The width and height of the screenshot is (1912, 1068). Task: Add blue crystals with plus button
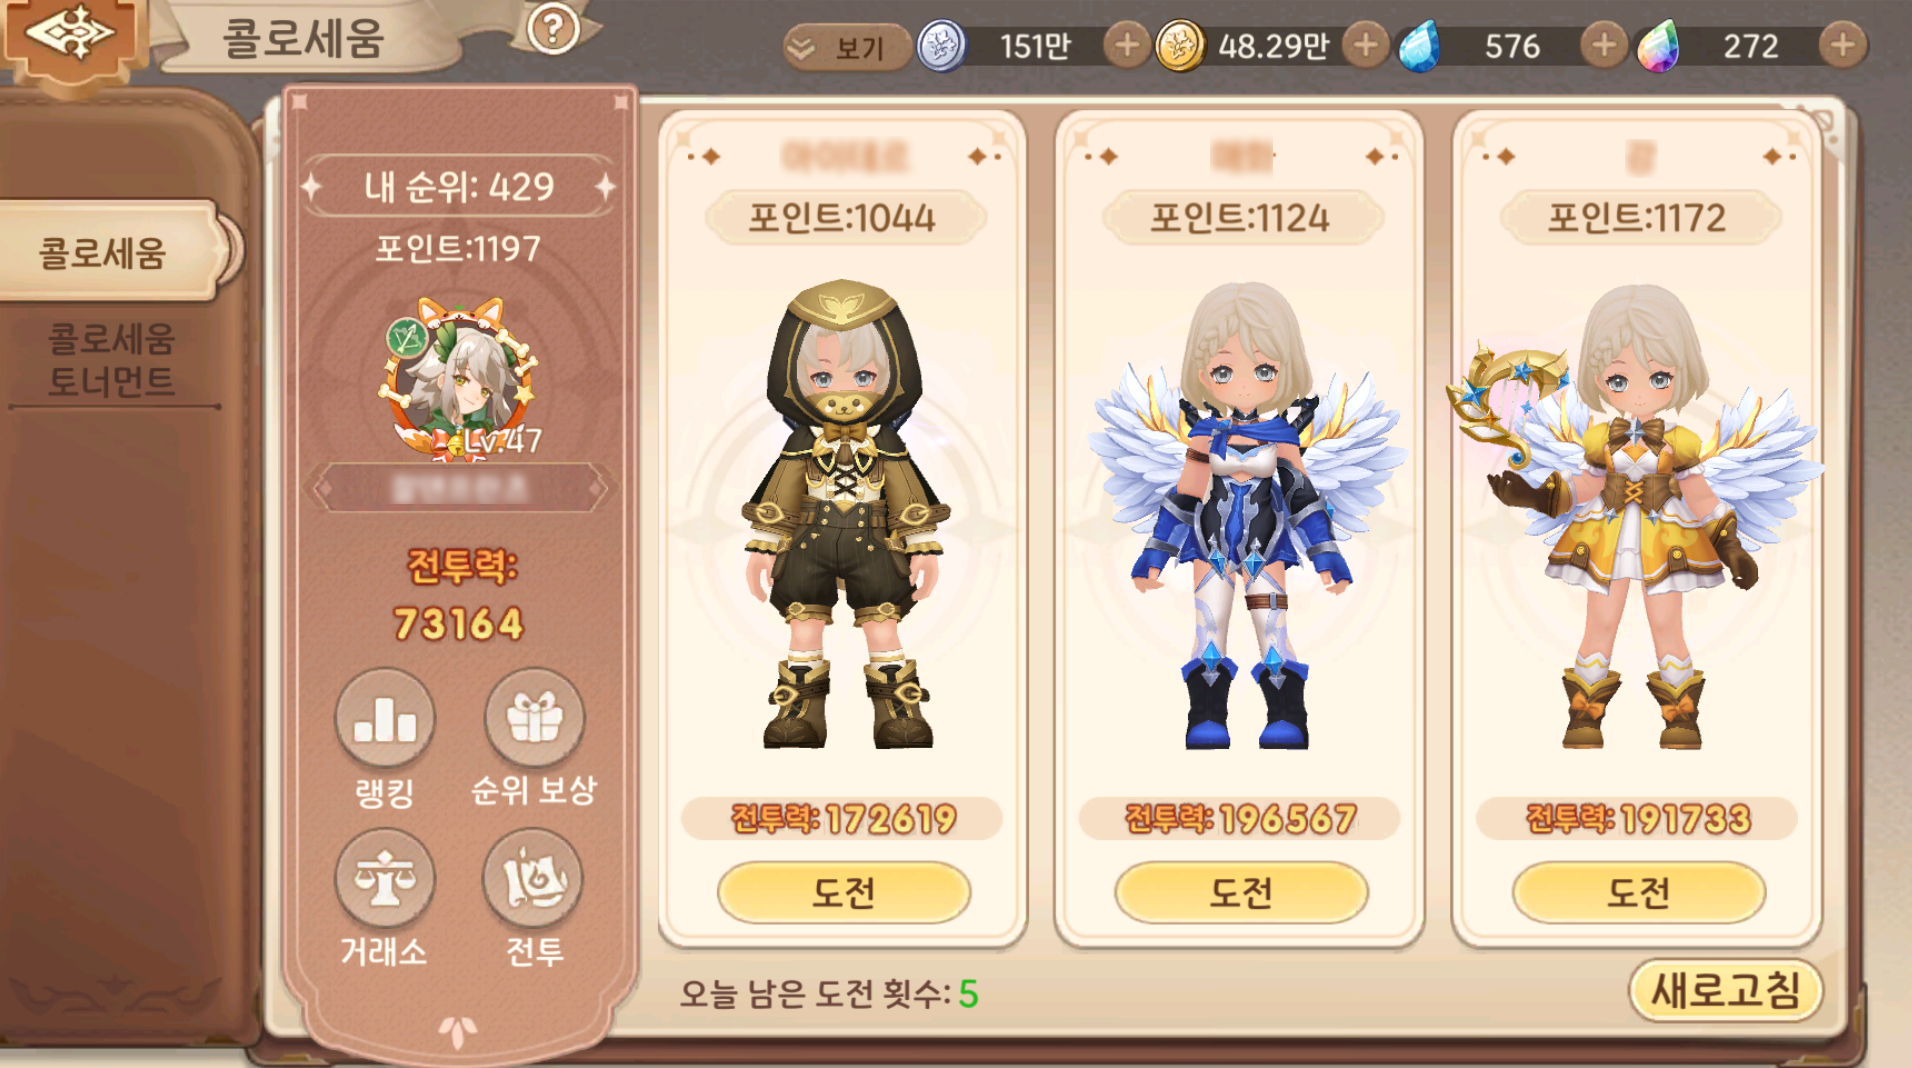click(x=1603, y=45)
